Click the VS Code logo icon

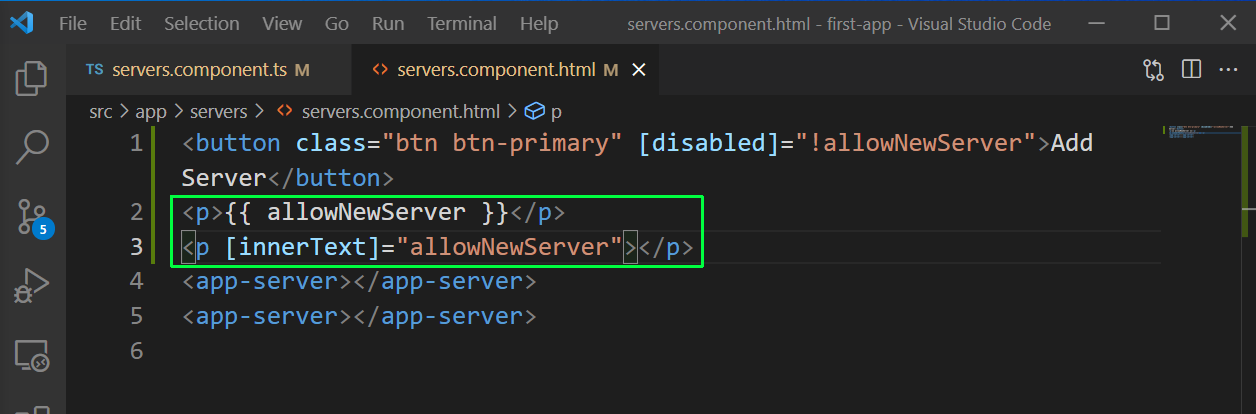point(22,23)
